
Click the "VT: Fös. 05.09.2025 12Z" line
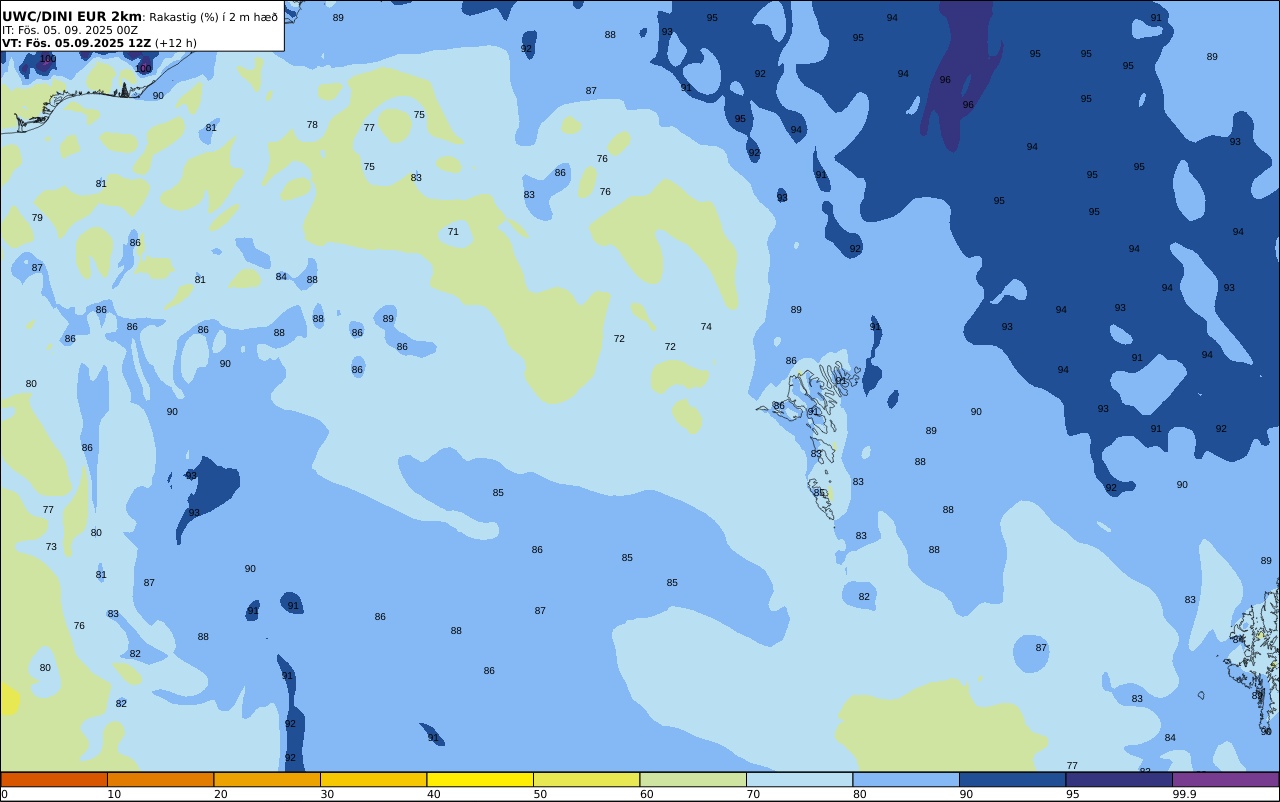[x=76, y=43]
